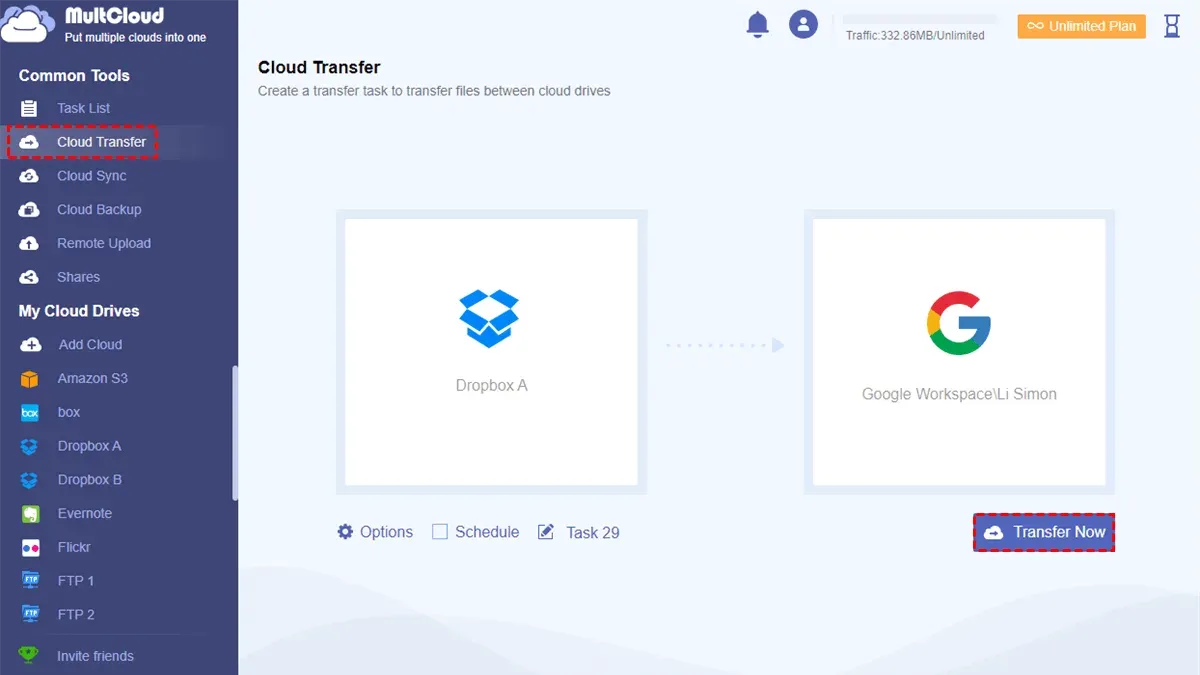Click the Cloud Transfer sidebar icon
This screenshot has width=1200, height=675.
[x=30, y=142]
